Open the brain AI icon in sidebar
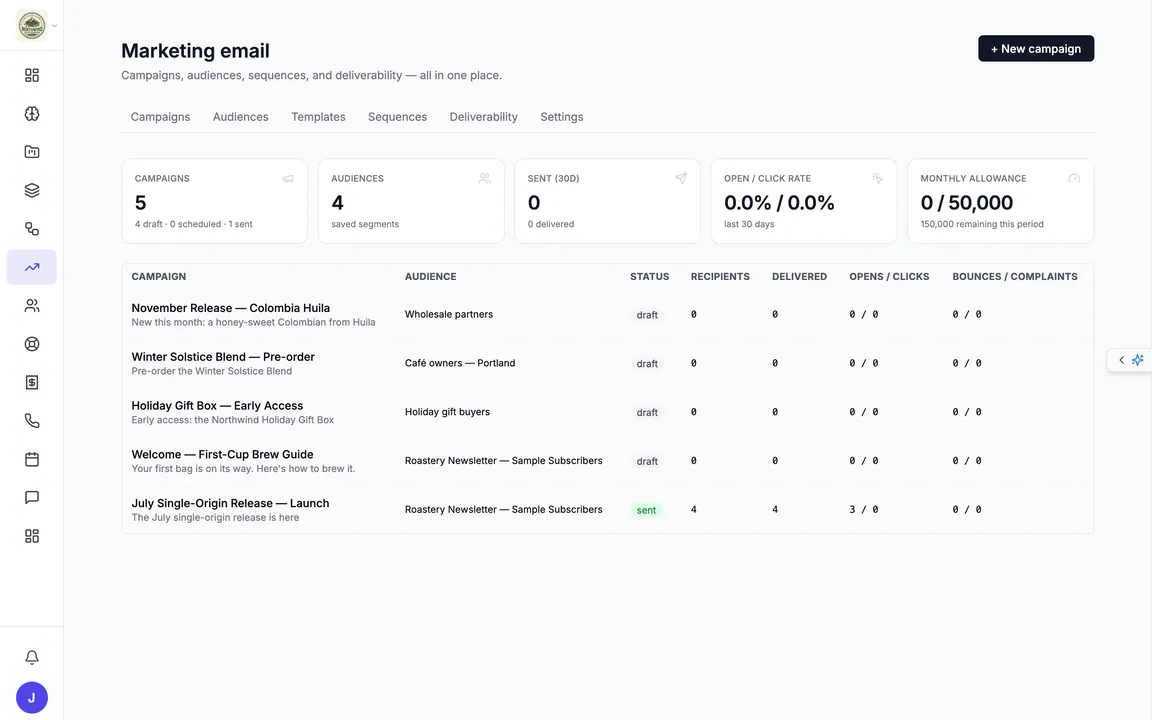1152x720 pixels. point(32,113)
